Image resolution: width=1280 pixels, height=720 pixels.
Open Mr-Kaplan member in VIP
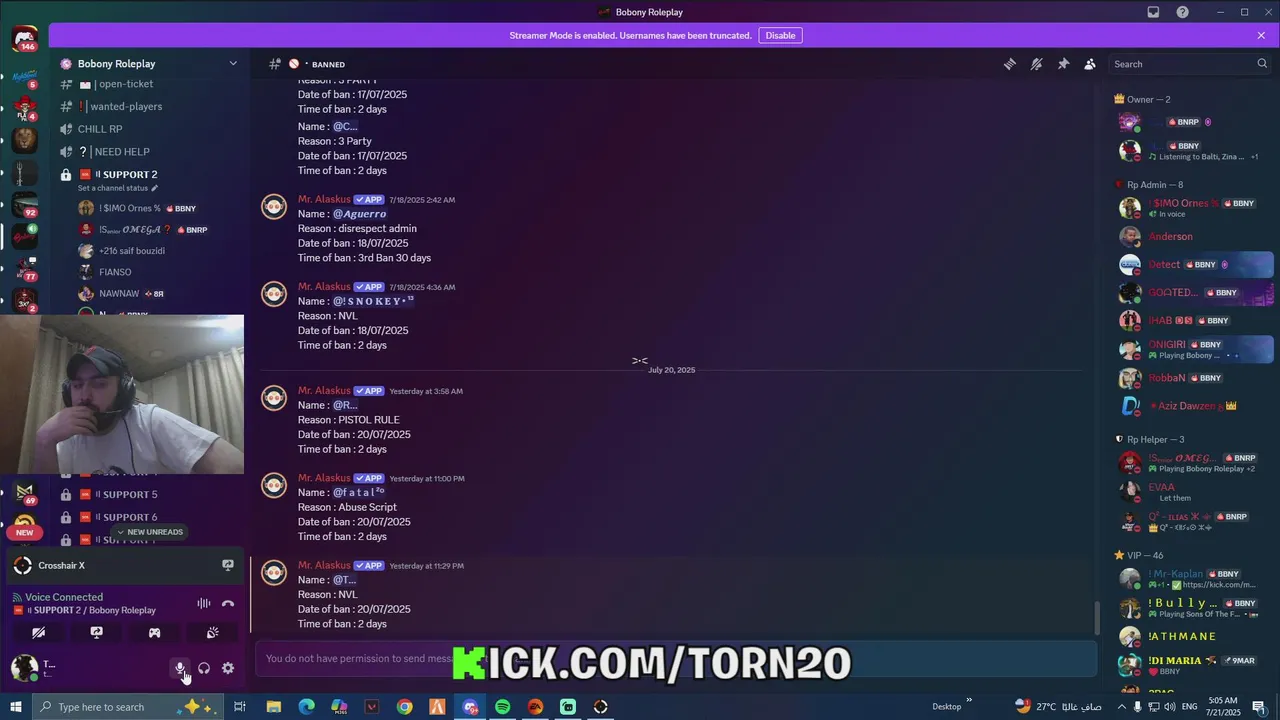click(x=1194, y=579)
